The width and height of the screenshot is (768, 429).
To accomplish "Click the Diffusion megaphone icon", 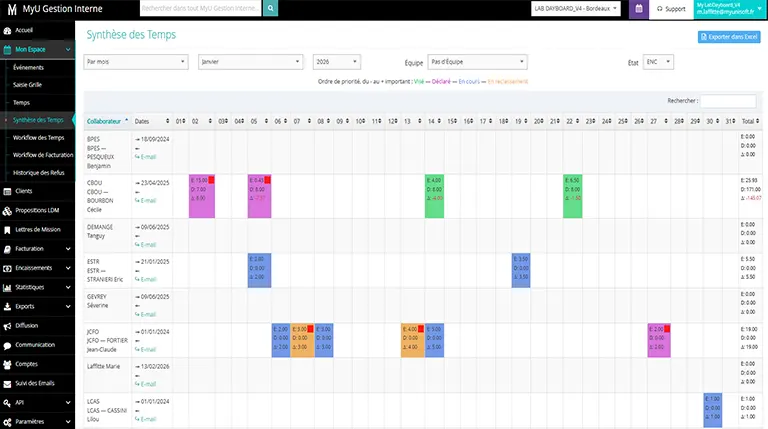I will (7, 326).
